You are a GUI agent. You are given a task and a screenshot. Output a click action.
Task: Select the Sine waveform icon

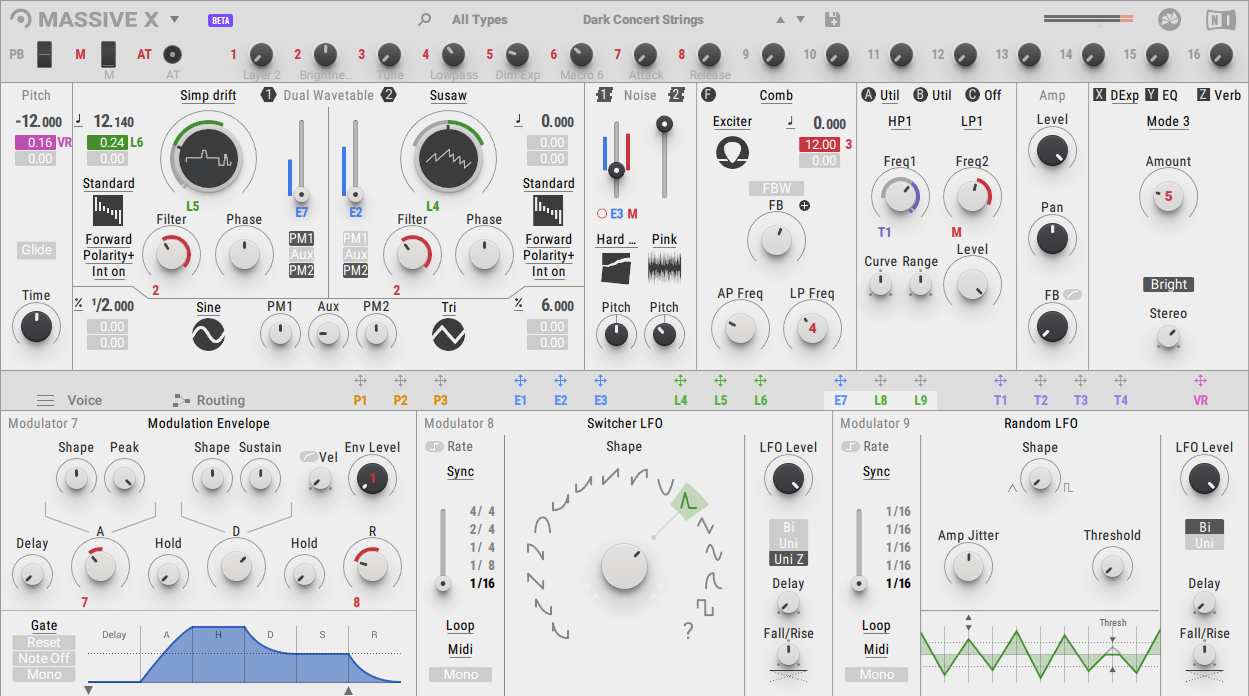click(208, 334)
